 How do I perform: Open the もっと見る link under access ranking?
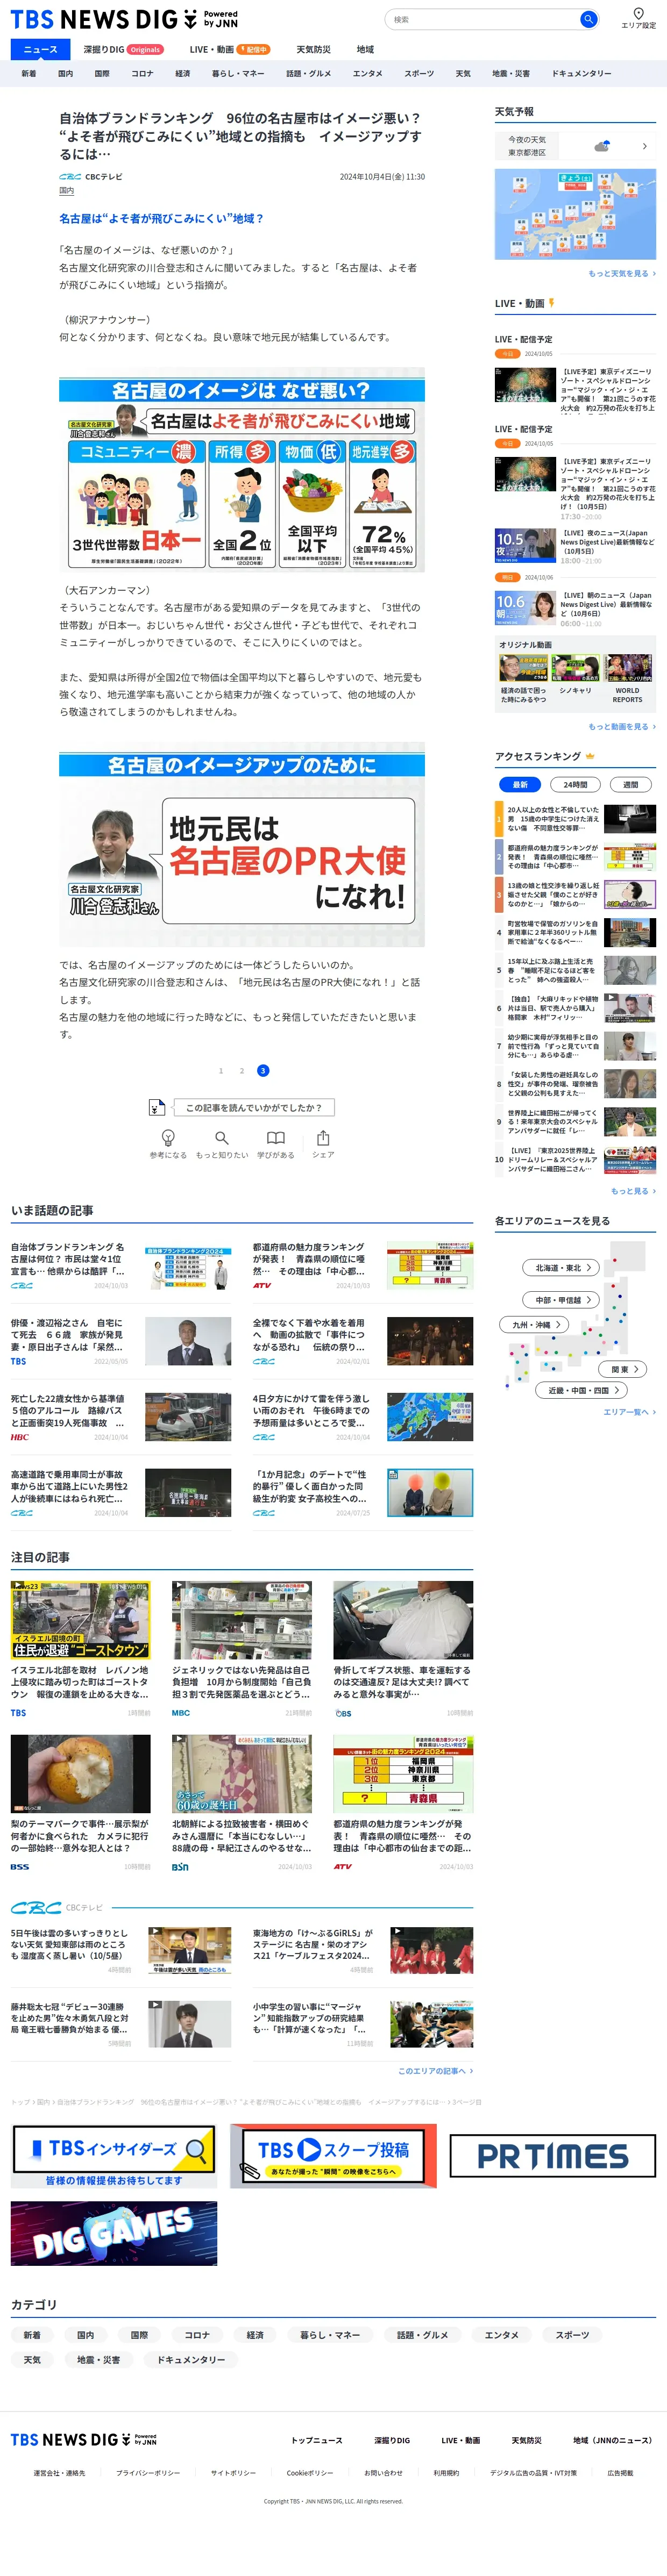(633, 1191)
